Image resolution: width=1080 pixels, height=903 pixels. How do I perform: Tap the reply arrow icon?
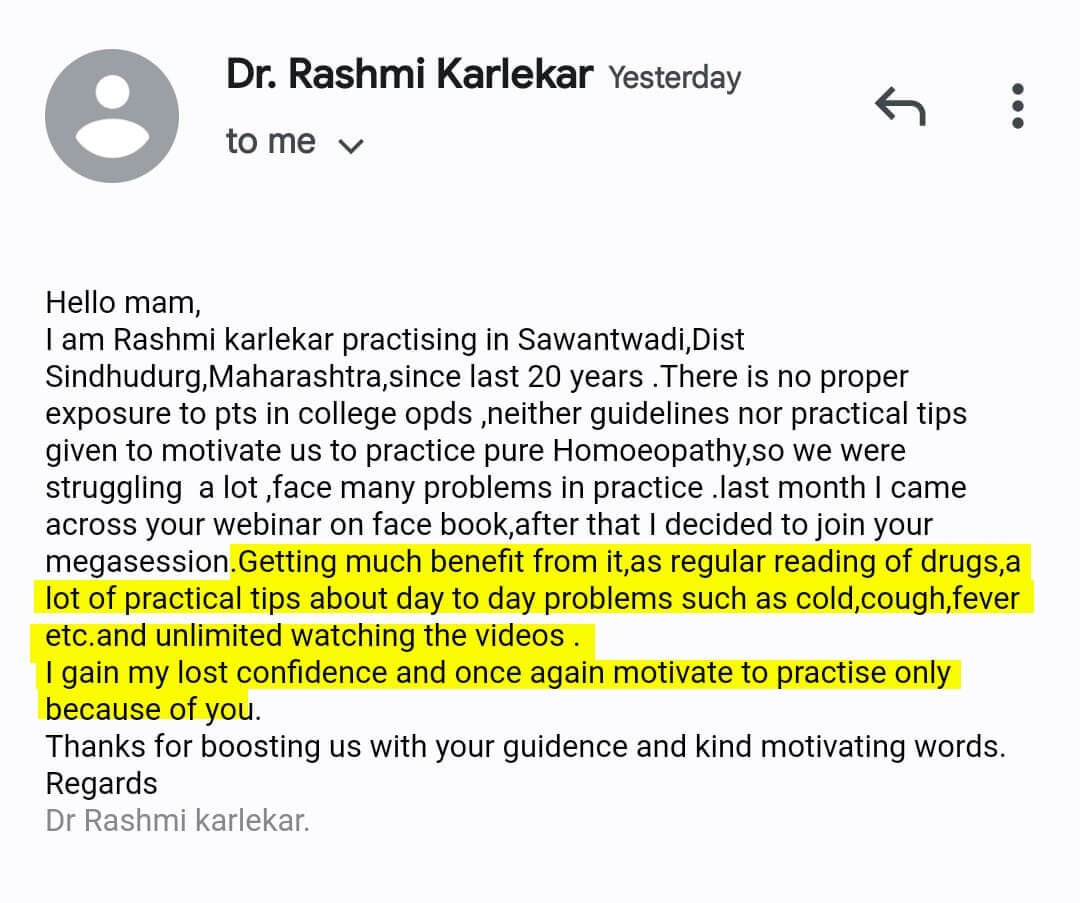tap(900, 106)
